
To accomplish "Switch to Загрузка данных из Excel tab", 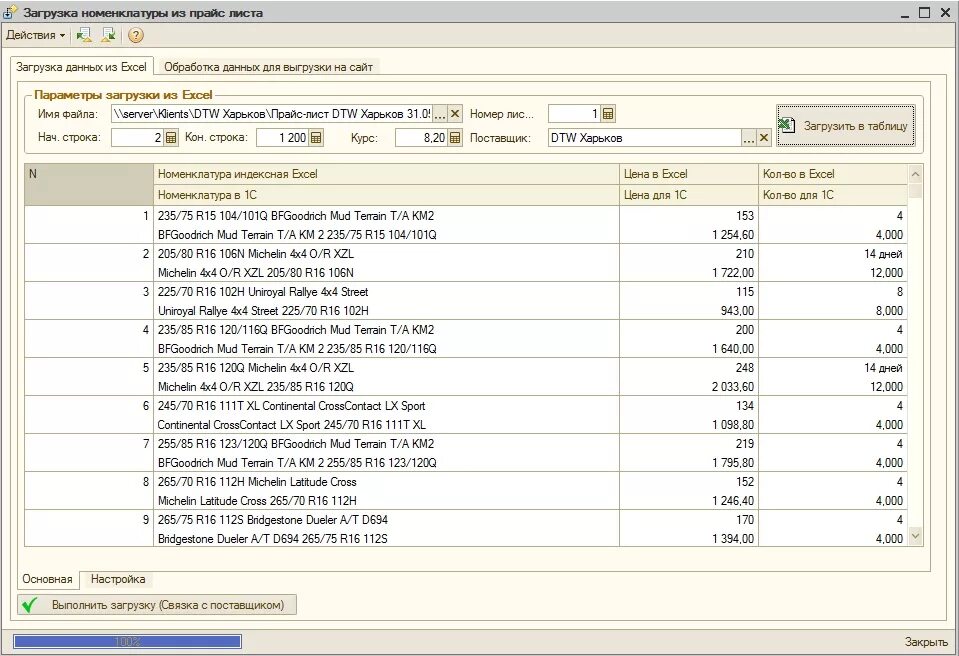I will (81, 67).
